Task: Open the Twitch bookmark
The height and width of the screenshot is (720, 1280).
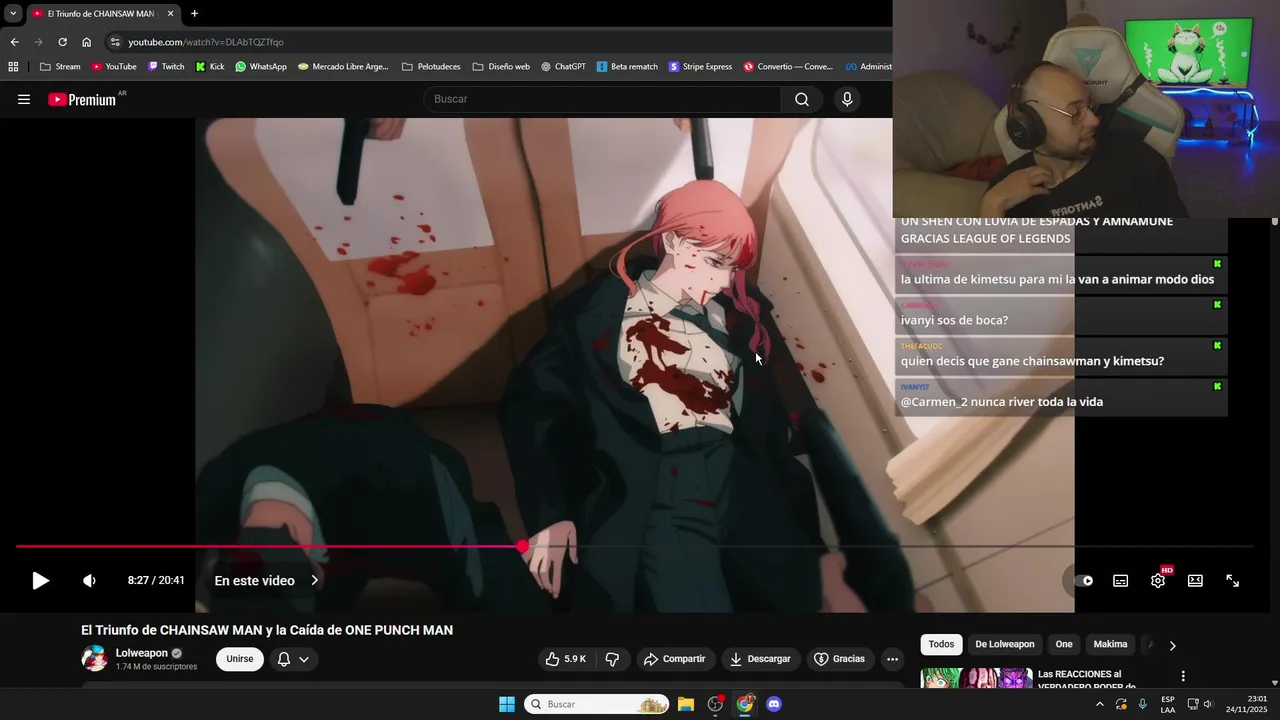Action: click(x=166, y=67)
